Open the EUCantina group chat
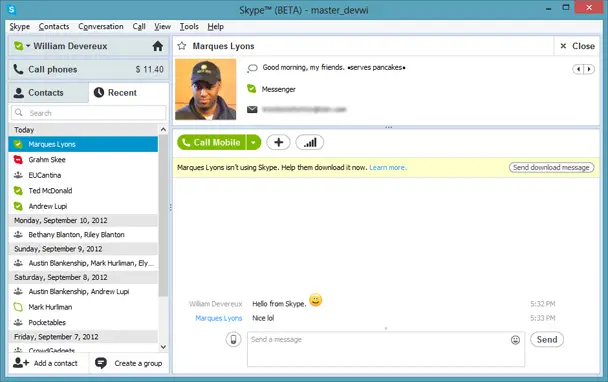This screenshot has width=608, height=382. coord(83,175)
